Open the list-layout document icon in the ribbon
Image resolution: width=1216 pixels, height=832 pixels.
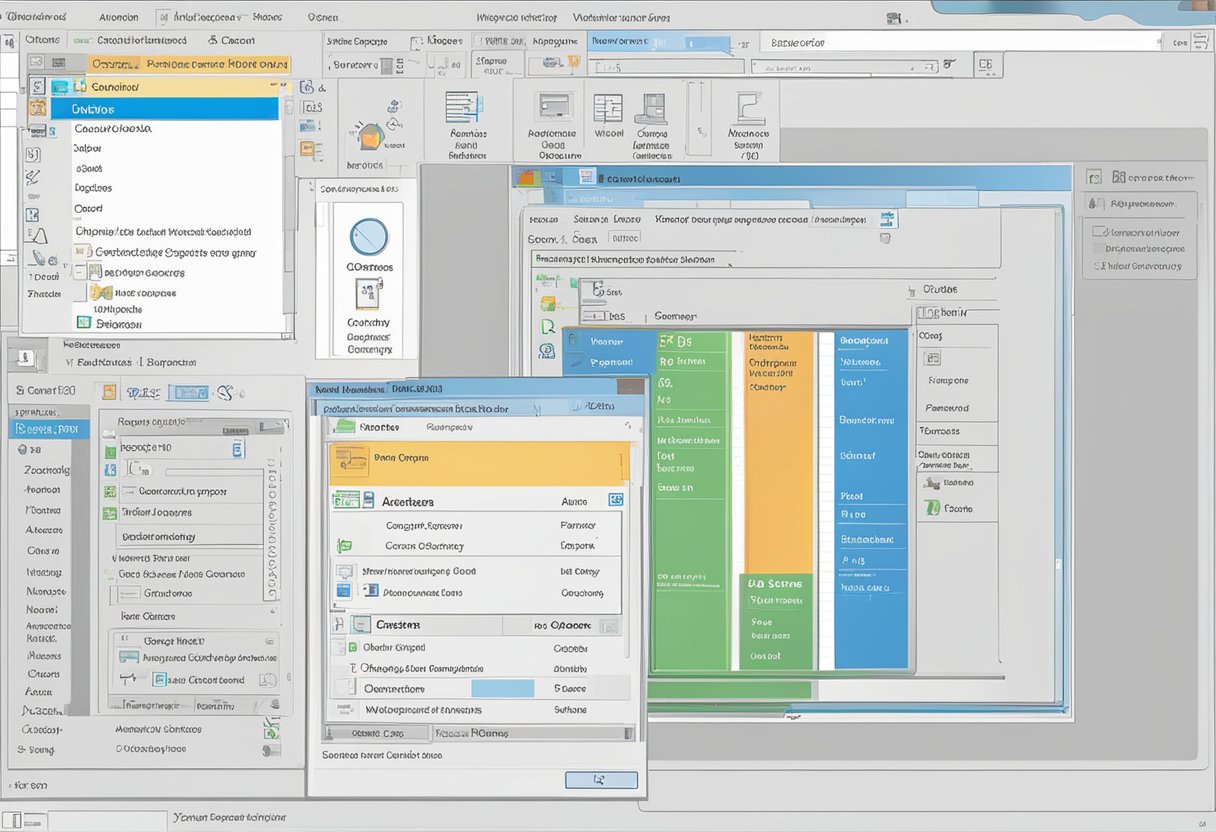click(462, 108)
